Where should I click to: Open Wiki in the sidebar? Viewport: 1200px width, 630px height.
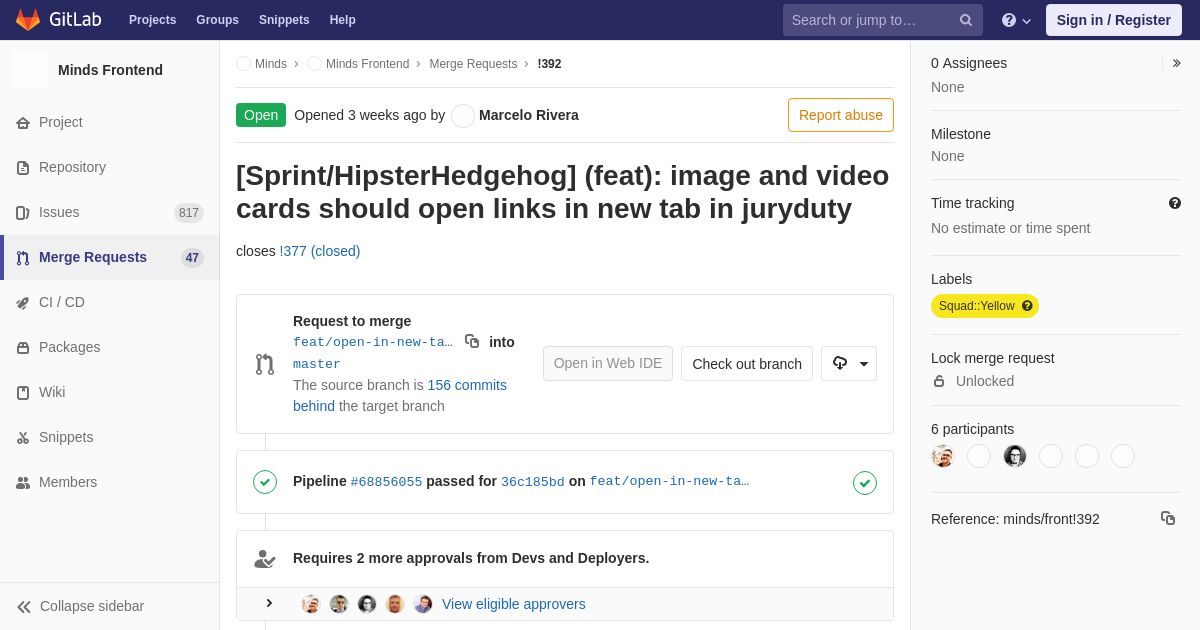click(110, 392)
